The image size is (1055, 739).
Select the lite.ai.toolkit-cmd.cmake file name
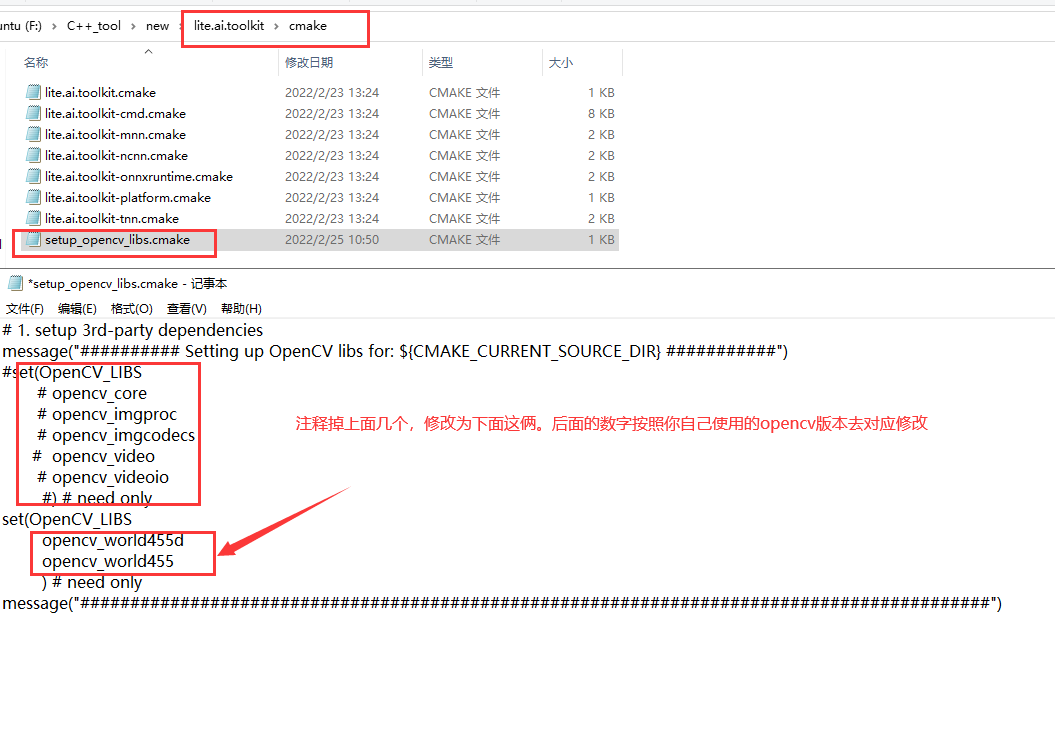(x=115, y=113)
